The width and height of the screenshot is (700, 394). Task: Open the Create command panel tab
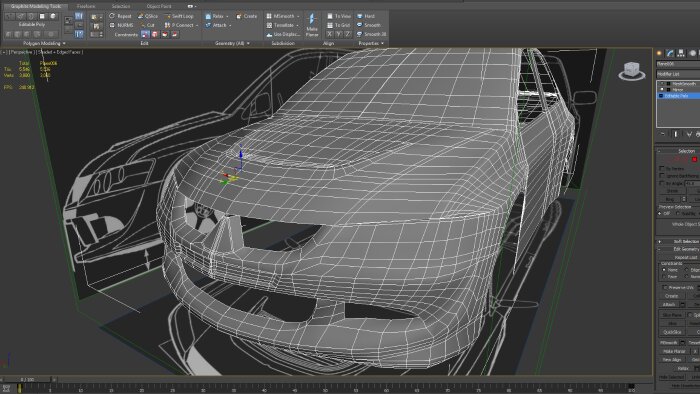(x=659, y=53)
